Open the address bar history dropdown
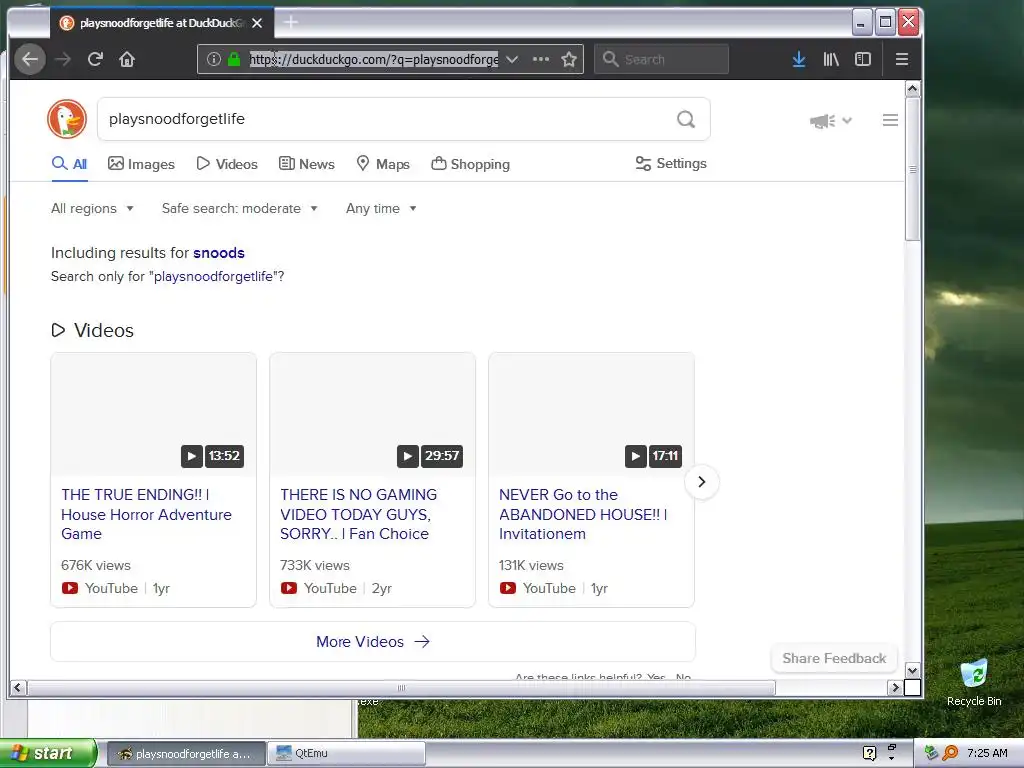The width and height of the screenshot is (1024, 768). coord(512,59)
